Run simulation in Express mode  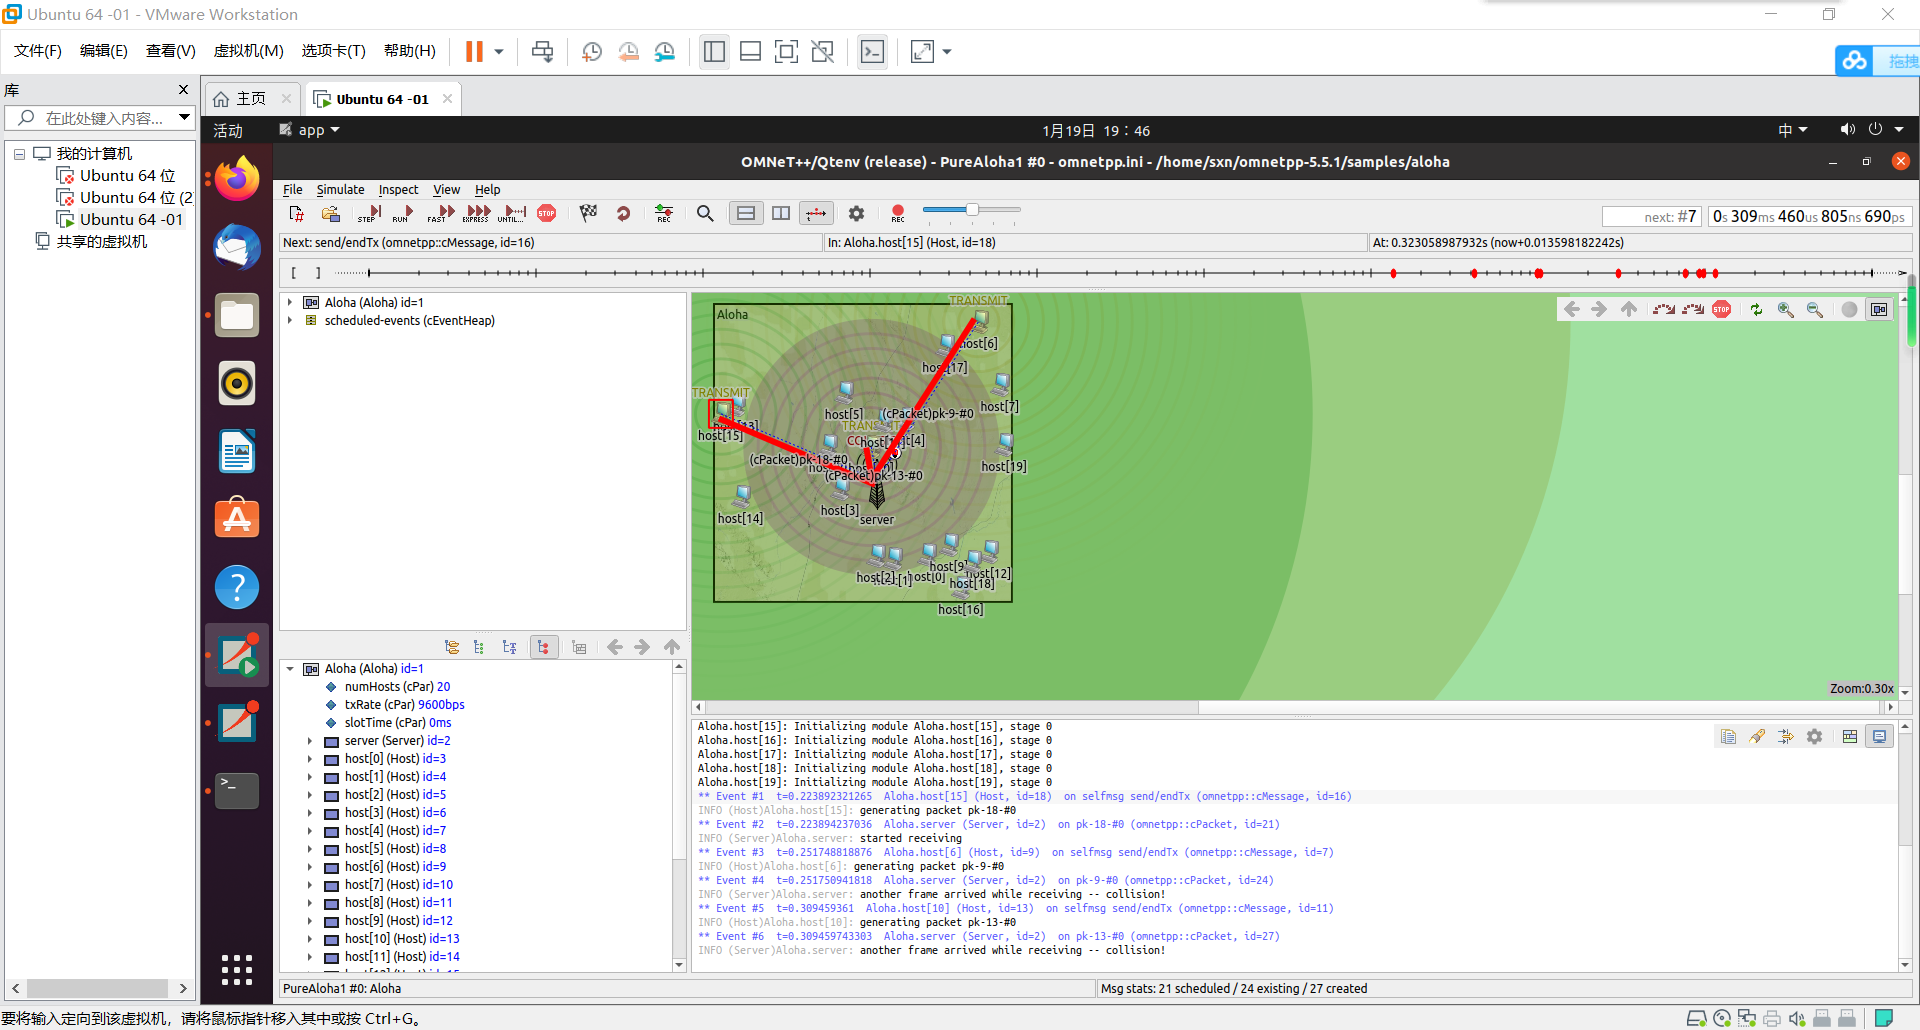pyautogui.click(x=477, y=213)
